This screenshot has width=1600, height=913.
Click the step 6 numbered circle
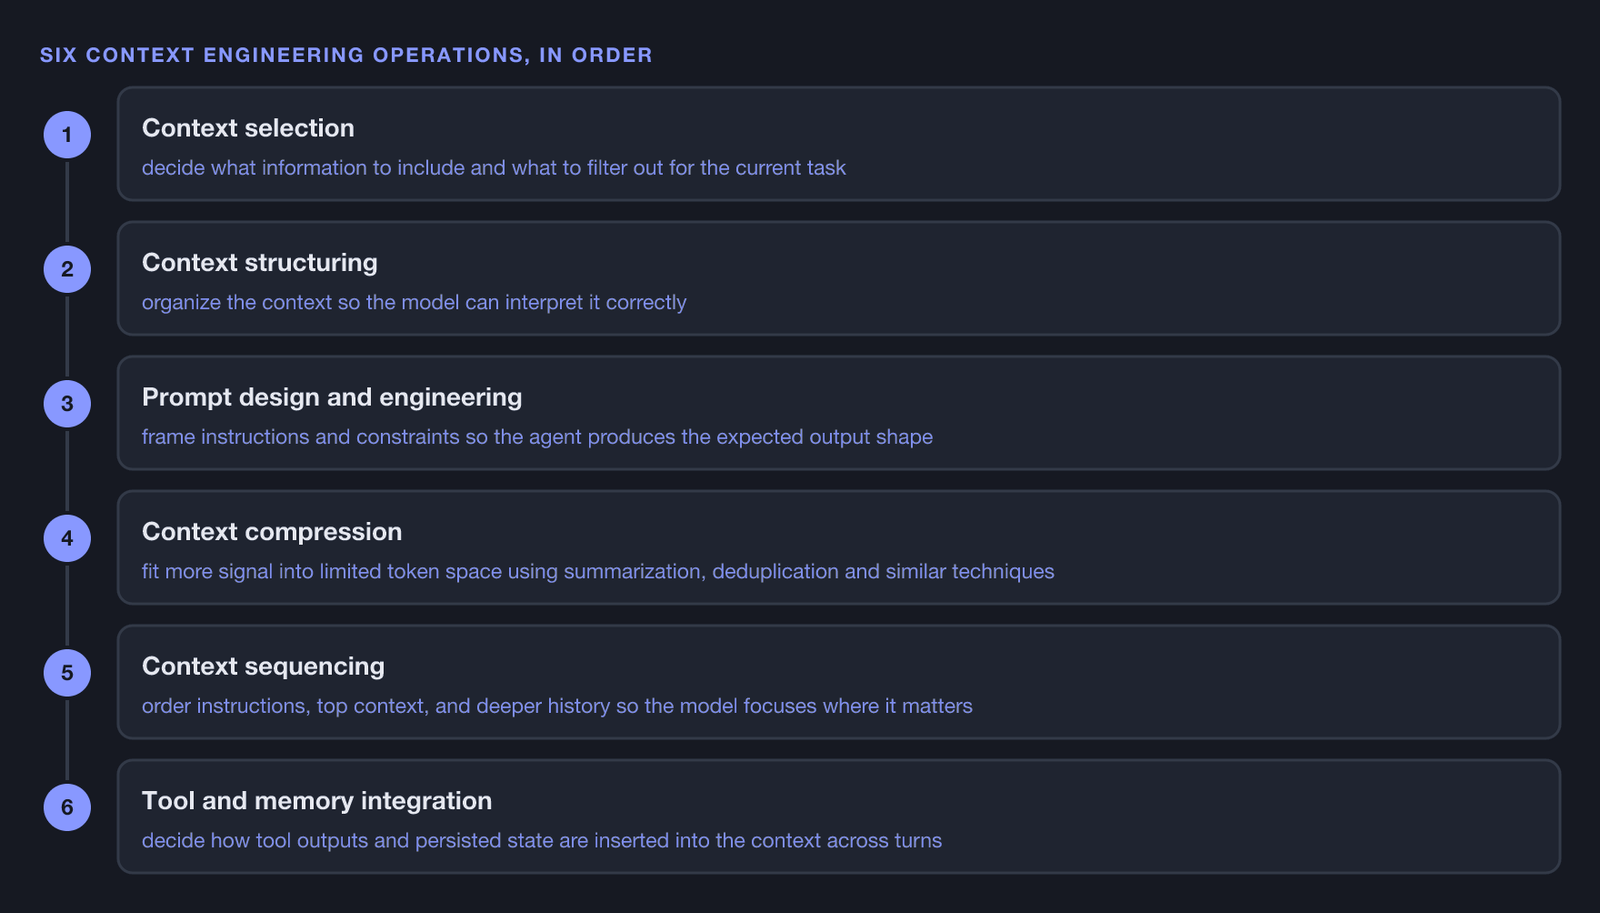[67, 807]
